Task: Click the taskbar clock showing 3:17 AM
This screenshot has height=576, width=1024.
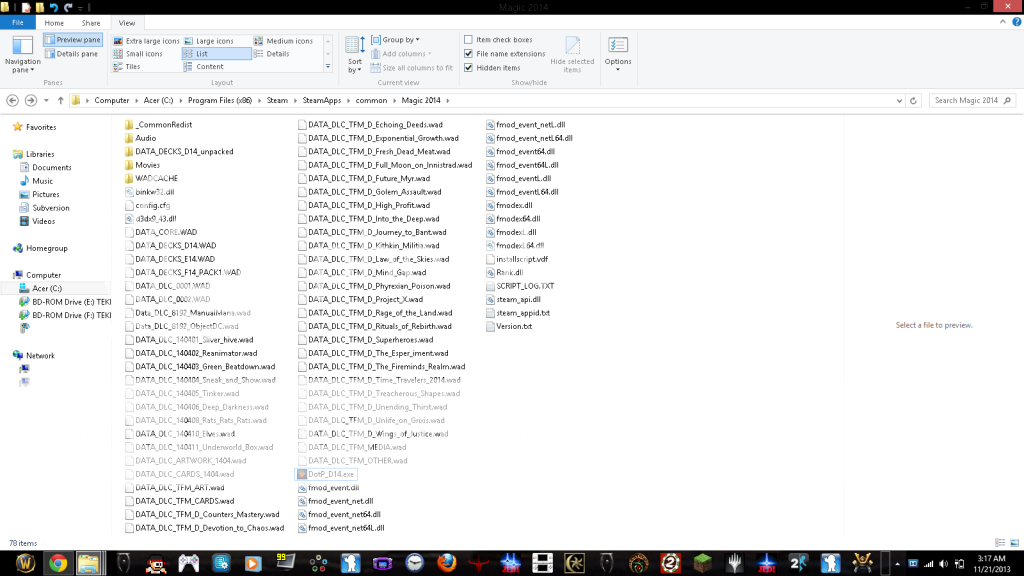Action: (x=991, y=563)
